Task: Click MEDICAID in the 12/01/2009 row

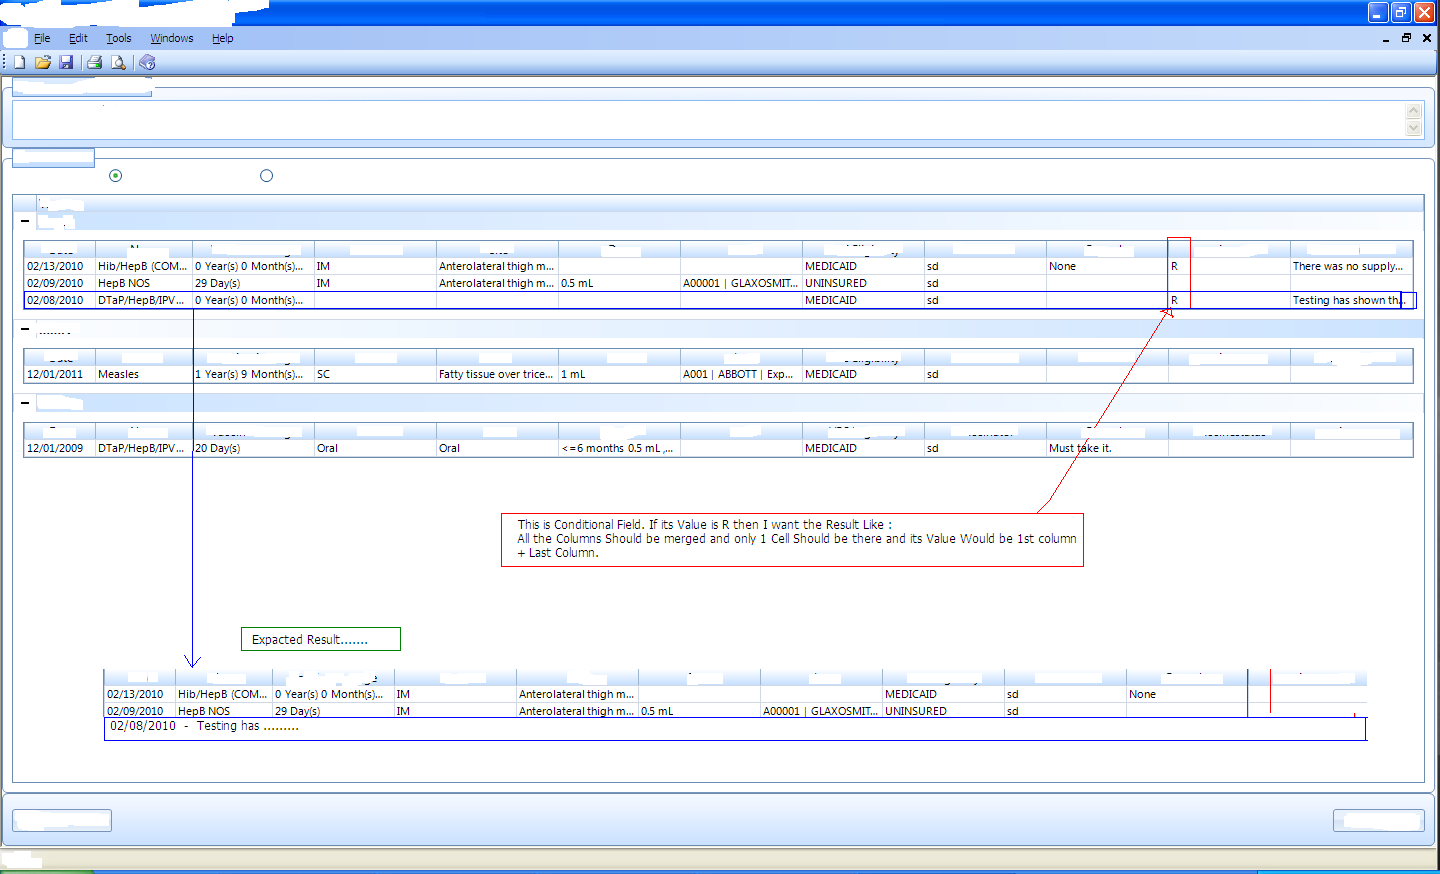Action: pos(864,449)
